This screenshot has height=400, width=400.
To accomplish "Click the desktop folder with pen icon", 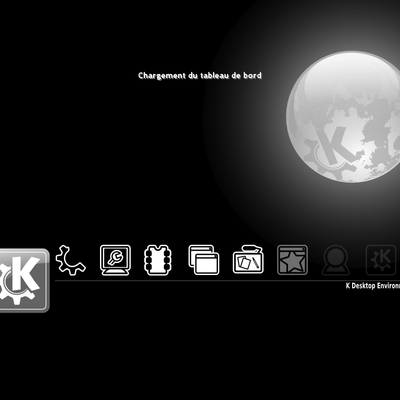I will pos(248,260).
